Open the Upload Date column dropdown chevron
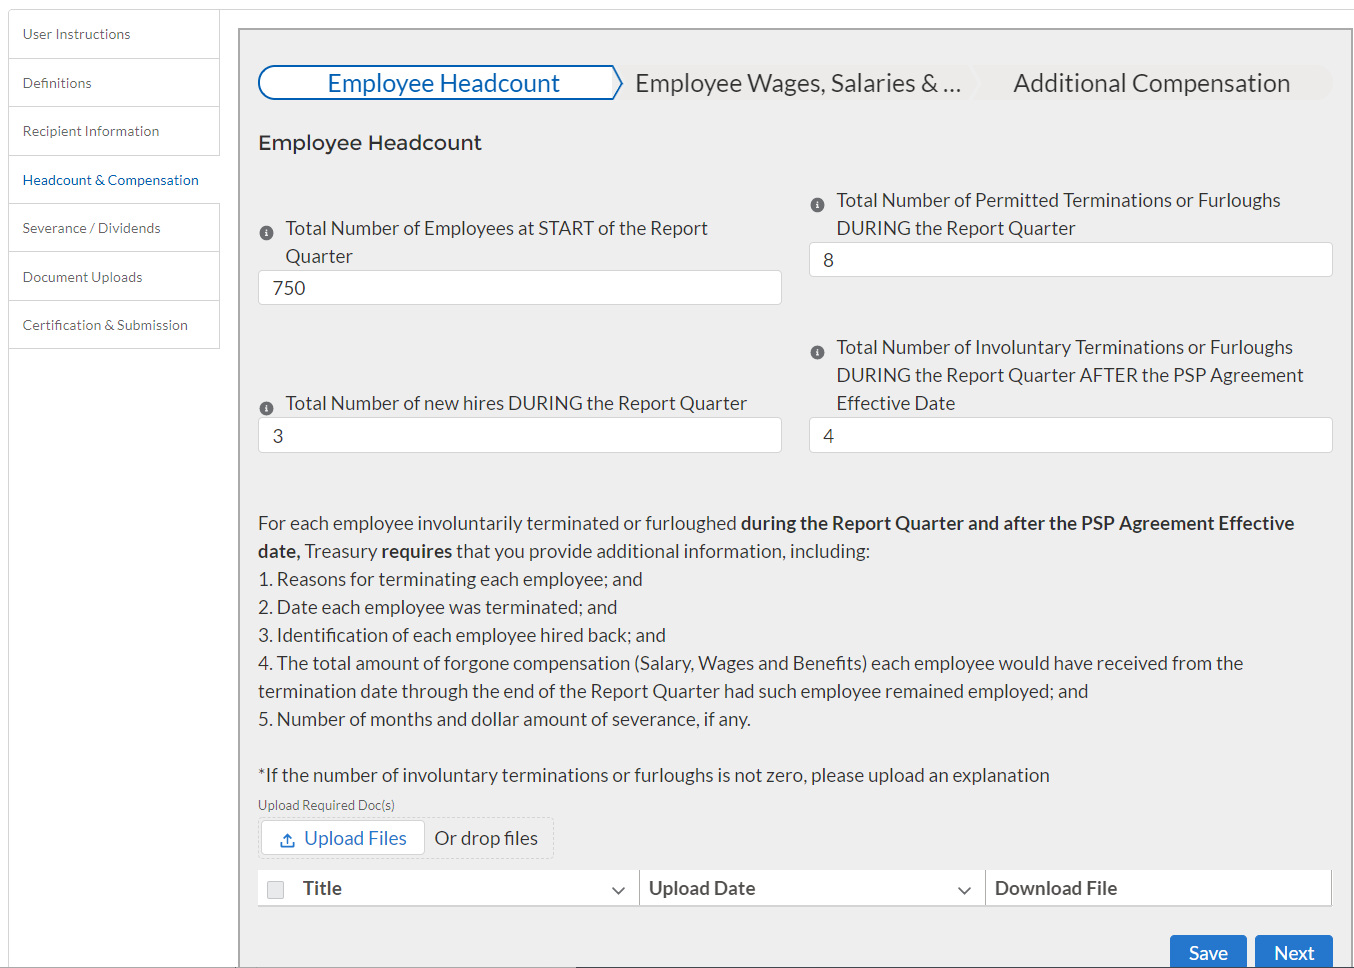Image resolution: width=1354 pixels, height=968 pixels. 964,890
